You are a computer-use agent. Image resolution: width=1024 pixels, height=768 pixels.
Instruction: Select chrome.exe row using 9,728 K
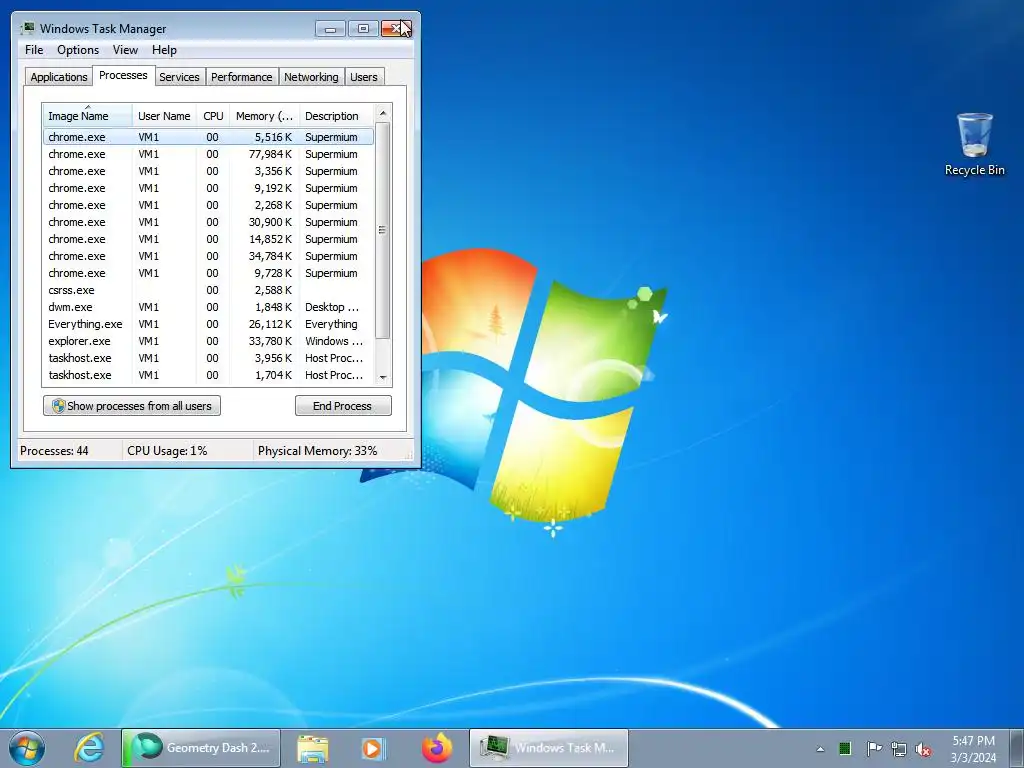tap(208, 273)
